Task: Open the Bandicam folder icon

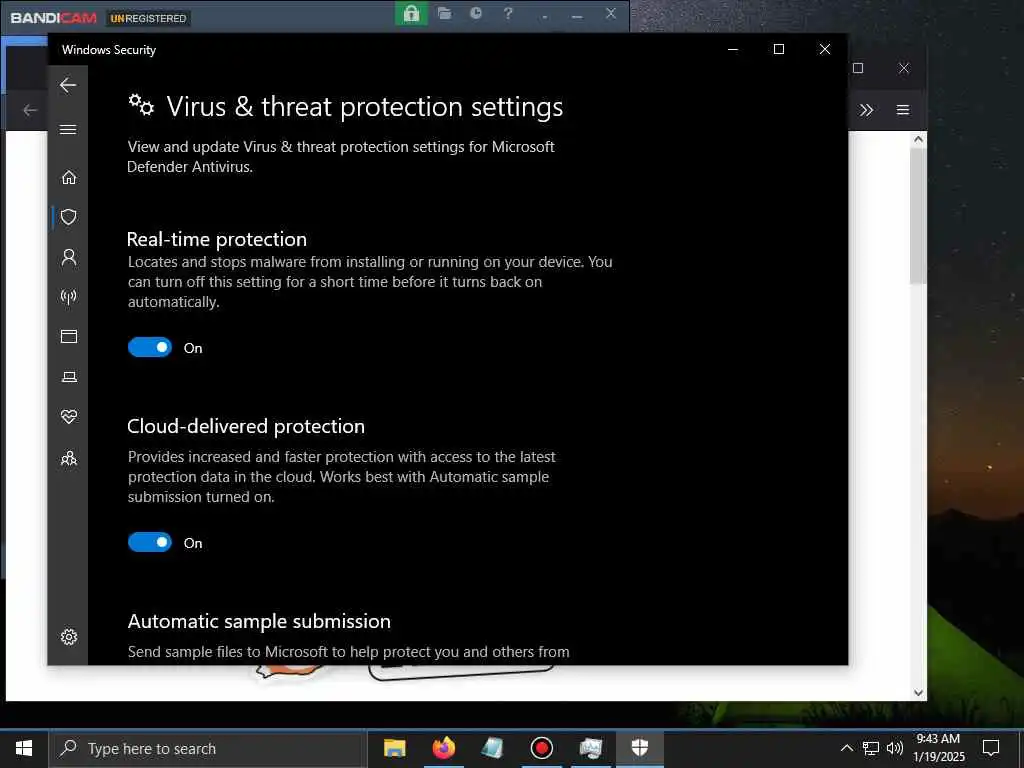Action: (x=445, y=13)
